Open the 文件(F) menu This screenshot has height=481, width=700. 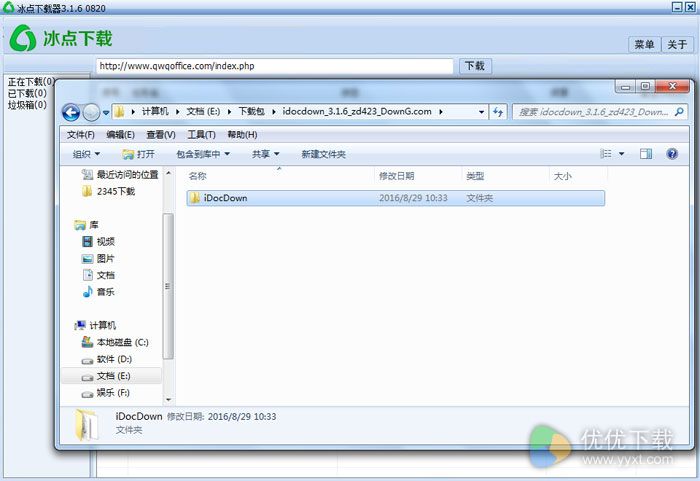coord(81,134)
